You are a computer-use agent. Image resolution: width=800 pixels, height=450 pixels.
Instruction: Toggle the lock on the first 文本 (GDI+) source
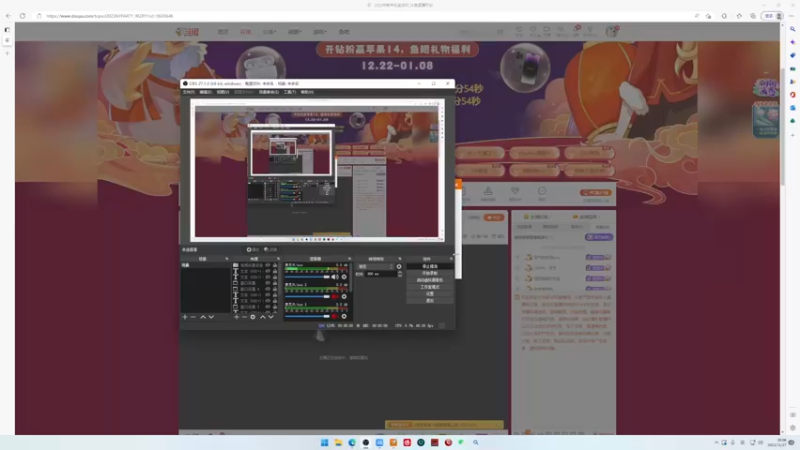pyautogui.click(x=275, y=271)
